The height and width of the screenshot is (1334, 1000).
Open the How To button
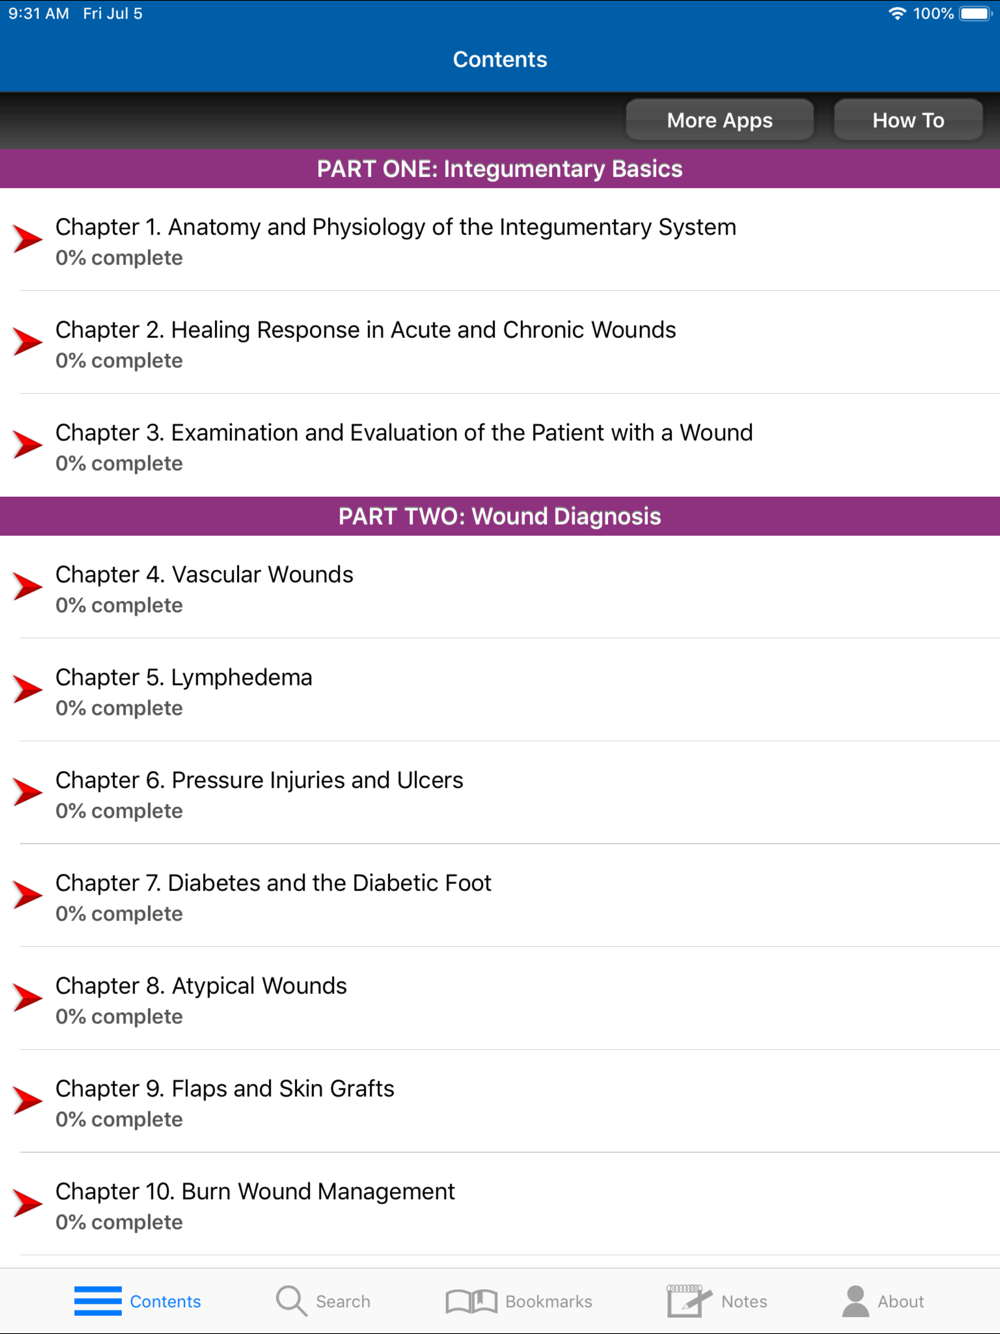pyautogui.click(x=908, y=120)
